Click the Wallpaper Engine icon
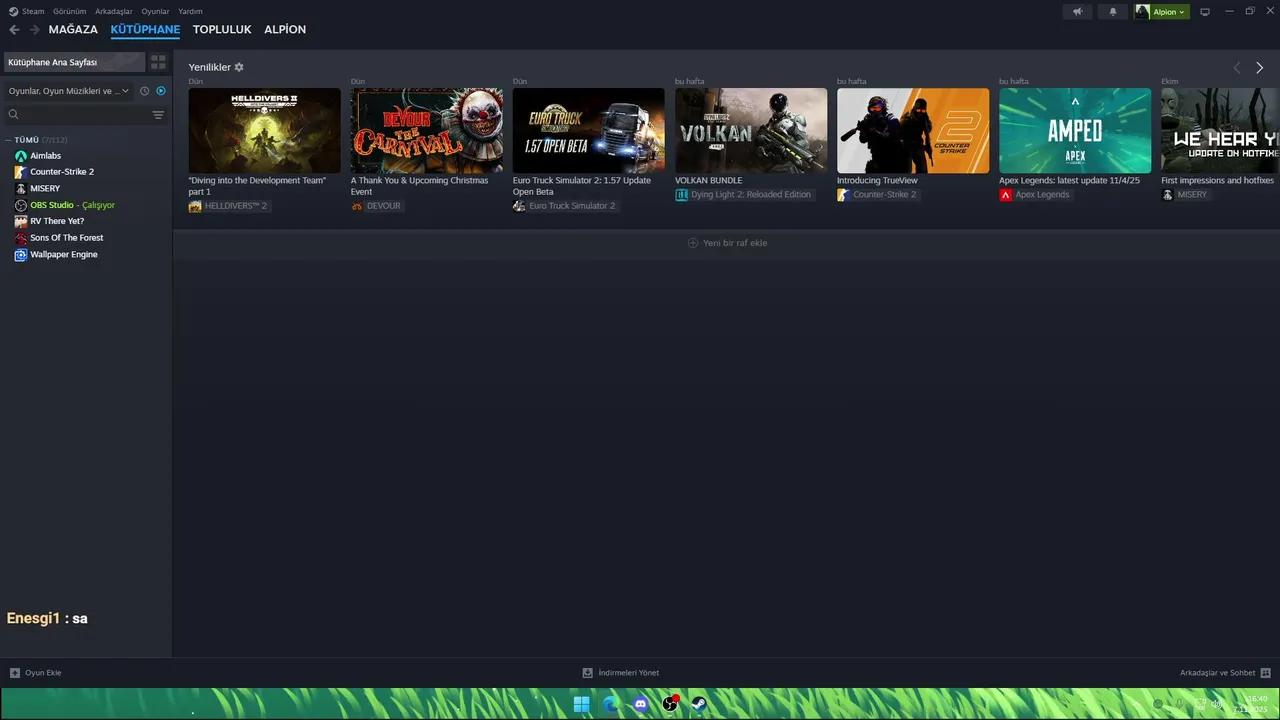This screenshot has width=1280, height=720. (21, 254)
